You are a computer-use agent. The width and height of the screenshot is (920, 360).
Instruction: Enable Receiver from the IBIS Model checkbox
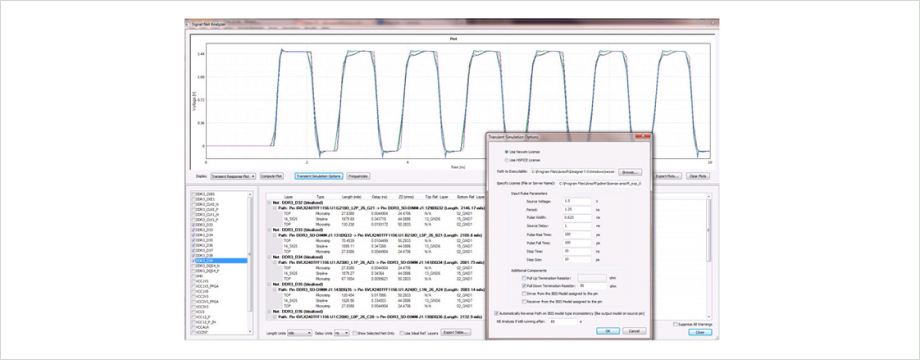point(523,301)
